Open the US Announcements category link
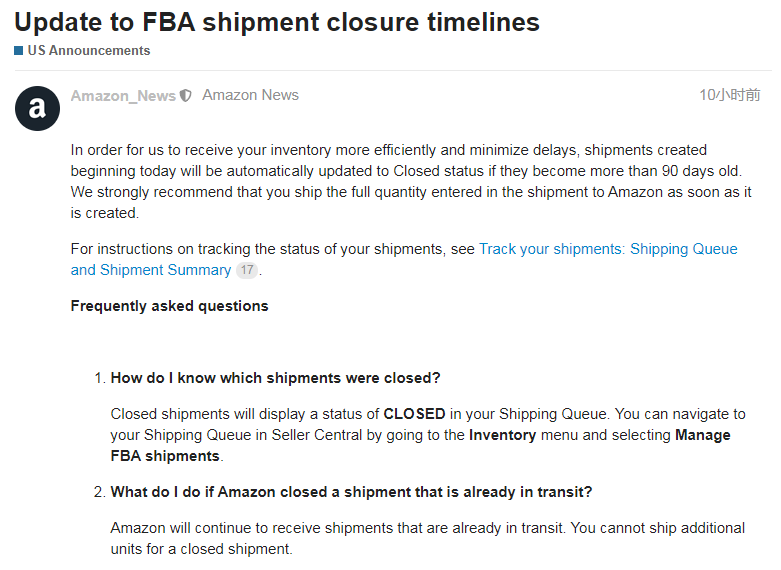The height and width of the screenshot is (570, 781). pyautogui.click(x=89, y=50)
